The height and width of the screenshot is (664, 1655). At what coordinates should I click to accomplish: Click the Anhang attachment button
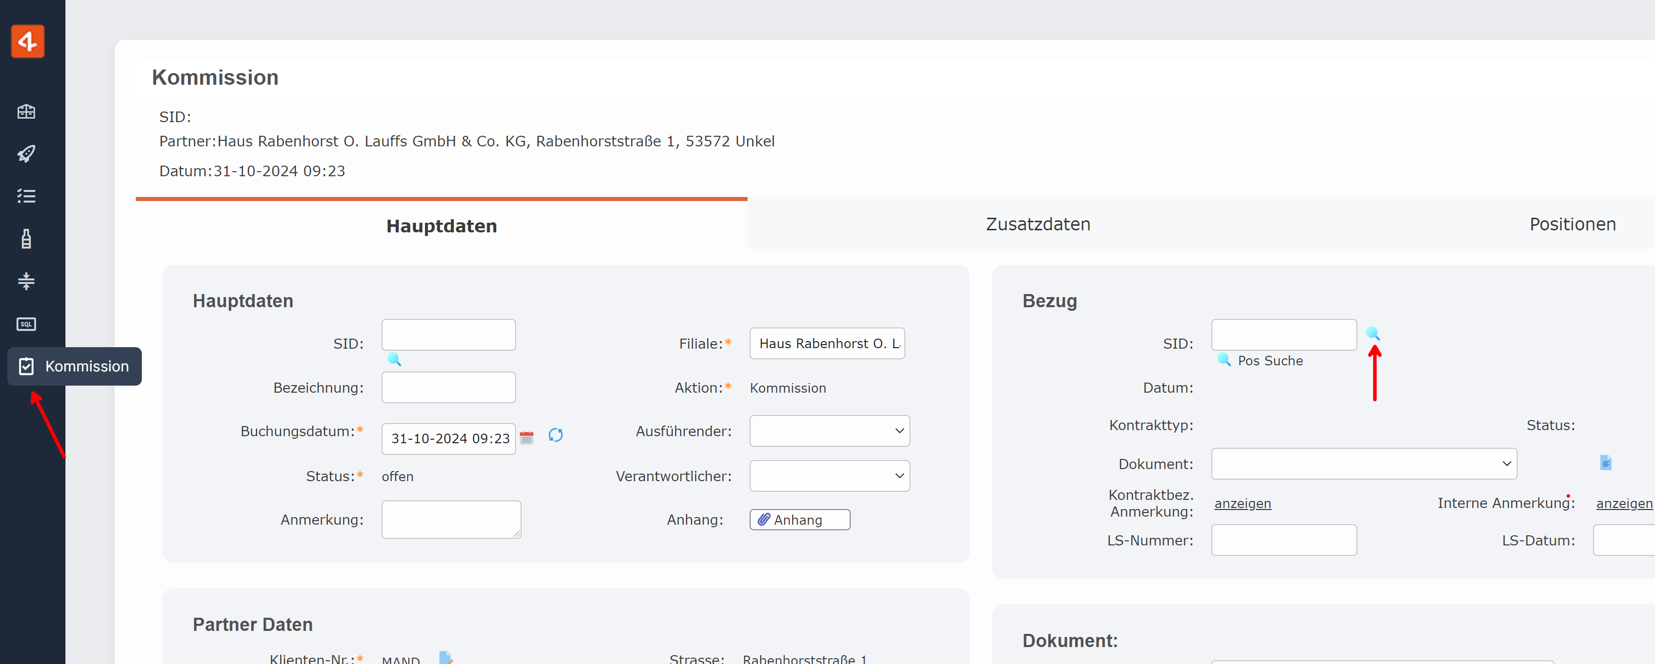pos(800,520)
